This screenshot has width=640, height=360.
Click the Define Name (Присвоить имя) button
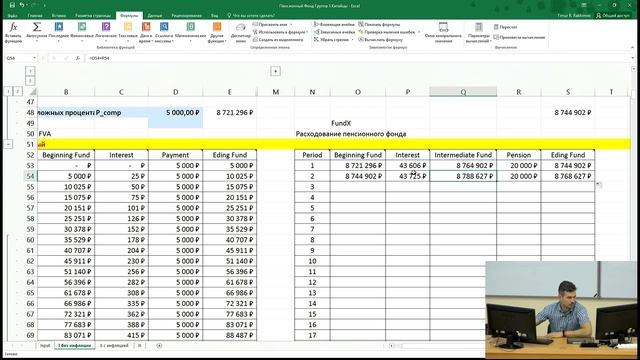pyautogui.click(x=270, y=24)
